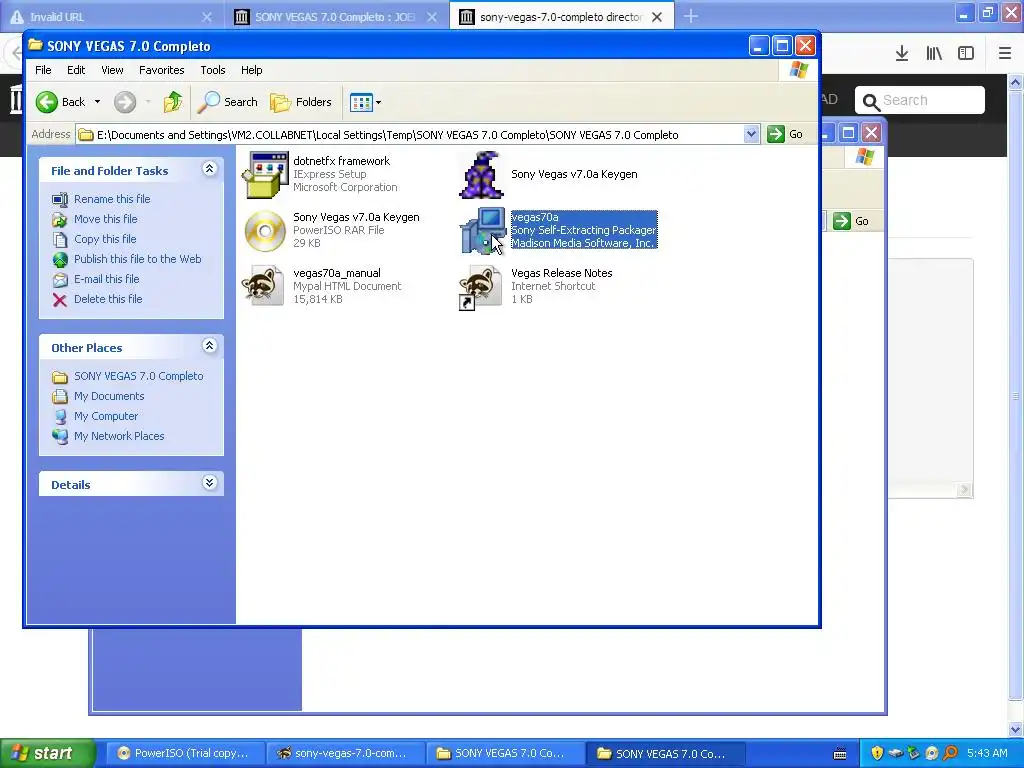Toggle the Folders pane
The width and height of the screenshot is (1024, 768).
pyautogui.click(x=301, y=102)
